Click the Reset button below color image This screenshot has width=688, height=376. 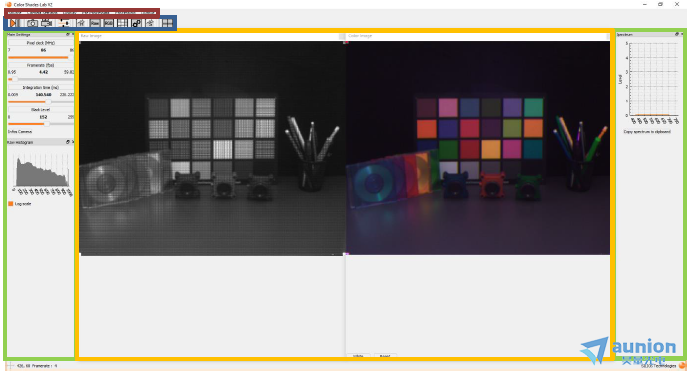385,356
